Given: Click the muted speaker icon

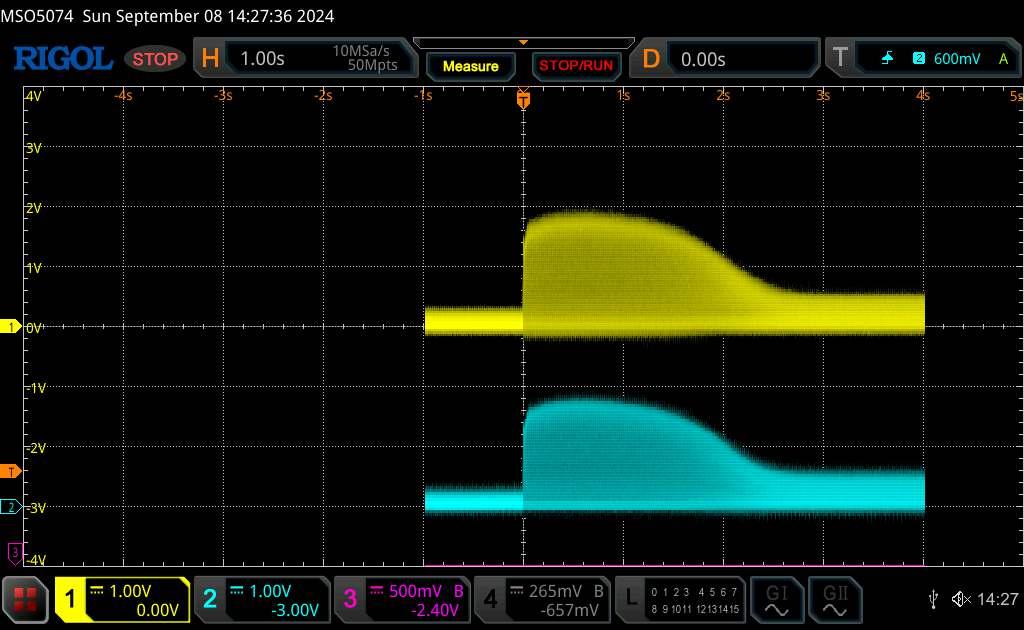Looking at the screenshot, I should (961, 599).
